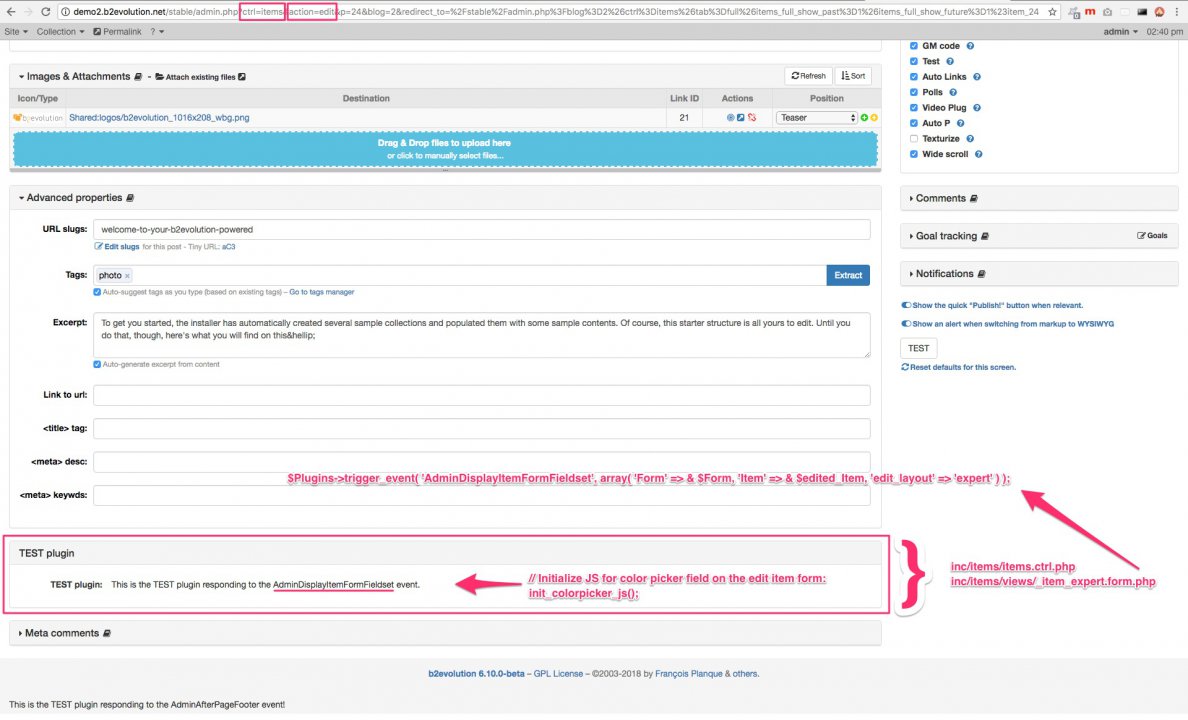Open the Teaser position dropdown

point(817,117)
